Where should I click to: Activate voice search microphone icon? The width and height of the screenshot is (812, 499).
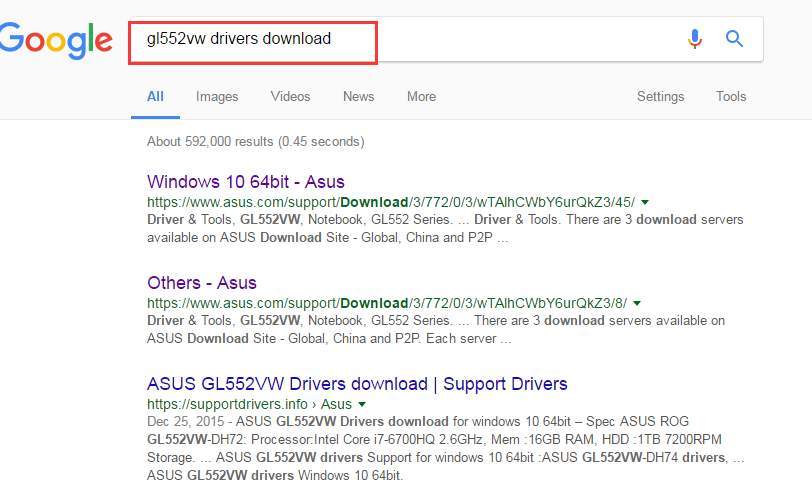(x=695, y=39)
